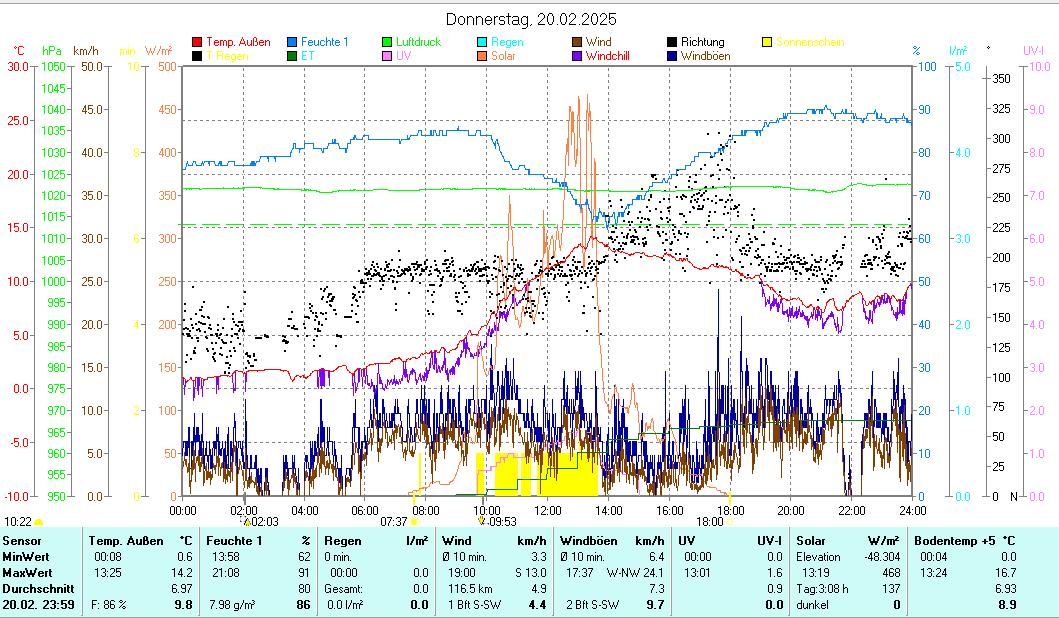Click the Temp. Außen table header

click(x=126, y=541)
